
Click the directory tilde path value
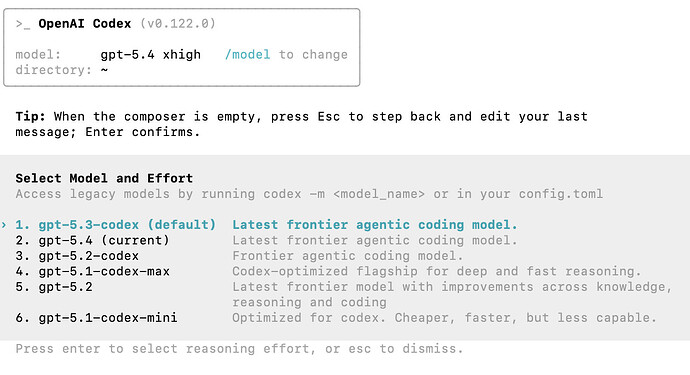pos(104,70)
